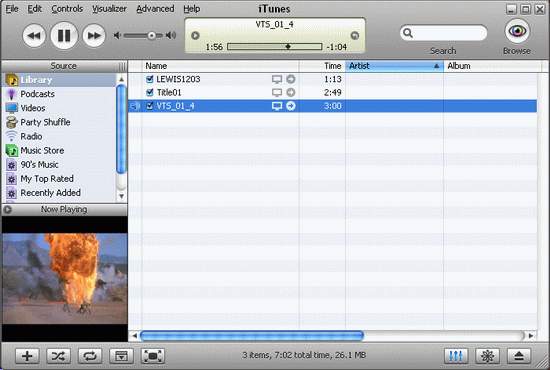Open the equalizer window button
This screenshot has width=550, height=370.
[456, 356]
